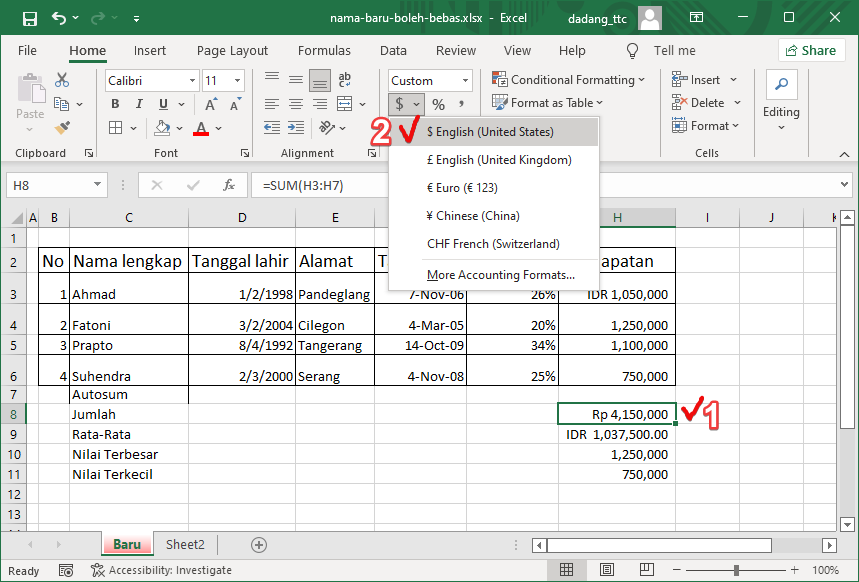Toggle underline formatting
This screenshot has width=859, height=582.
click(x=162, y=103)
